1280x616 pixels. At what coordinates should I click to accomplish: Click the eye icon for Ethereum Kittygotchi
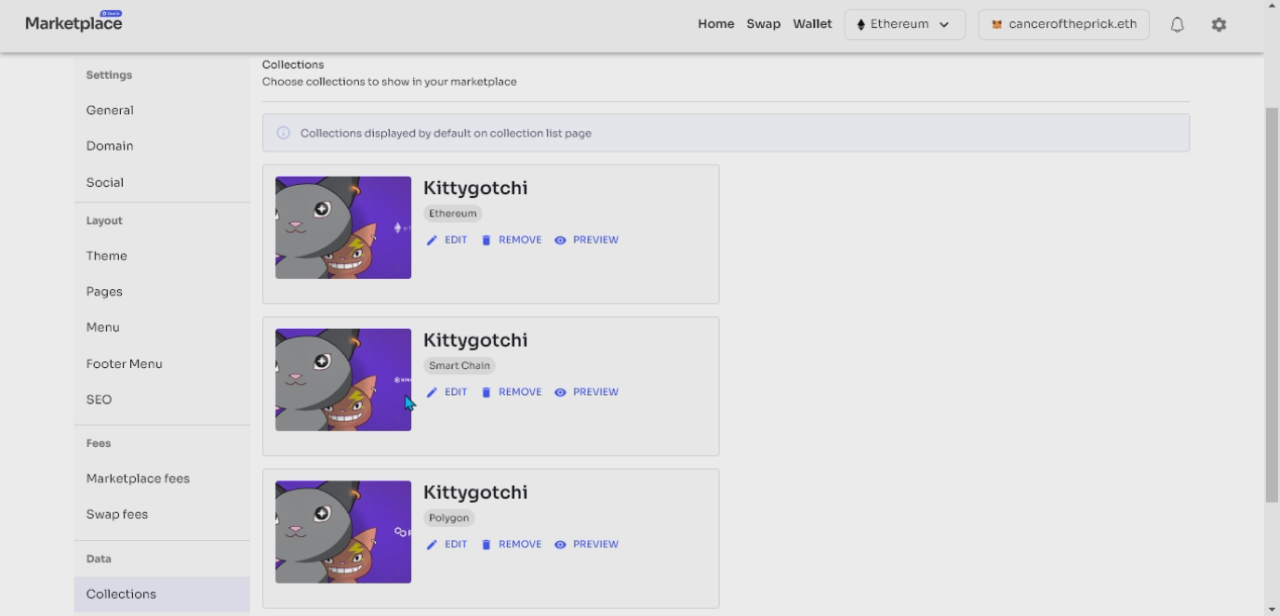coord(560,240)
